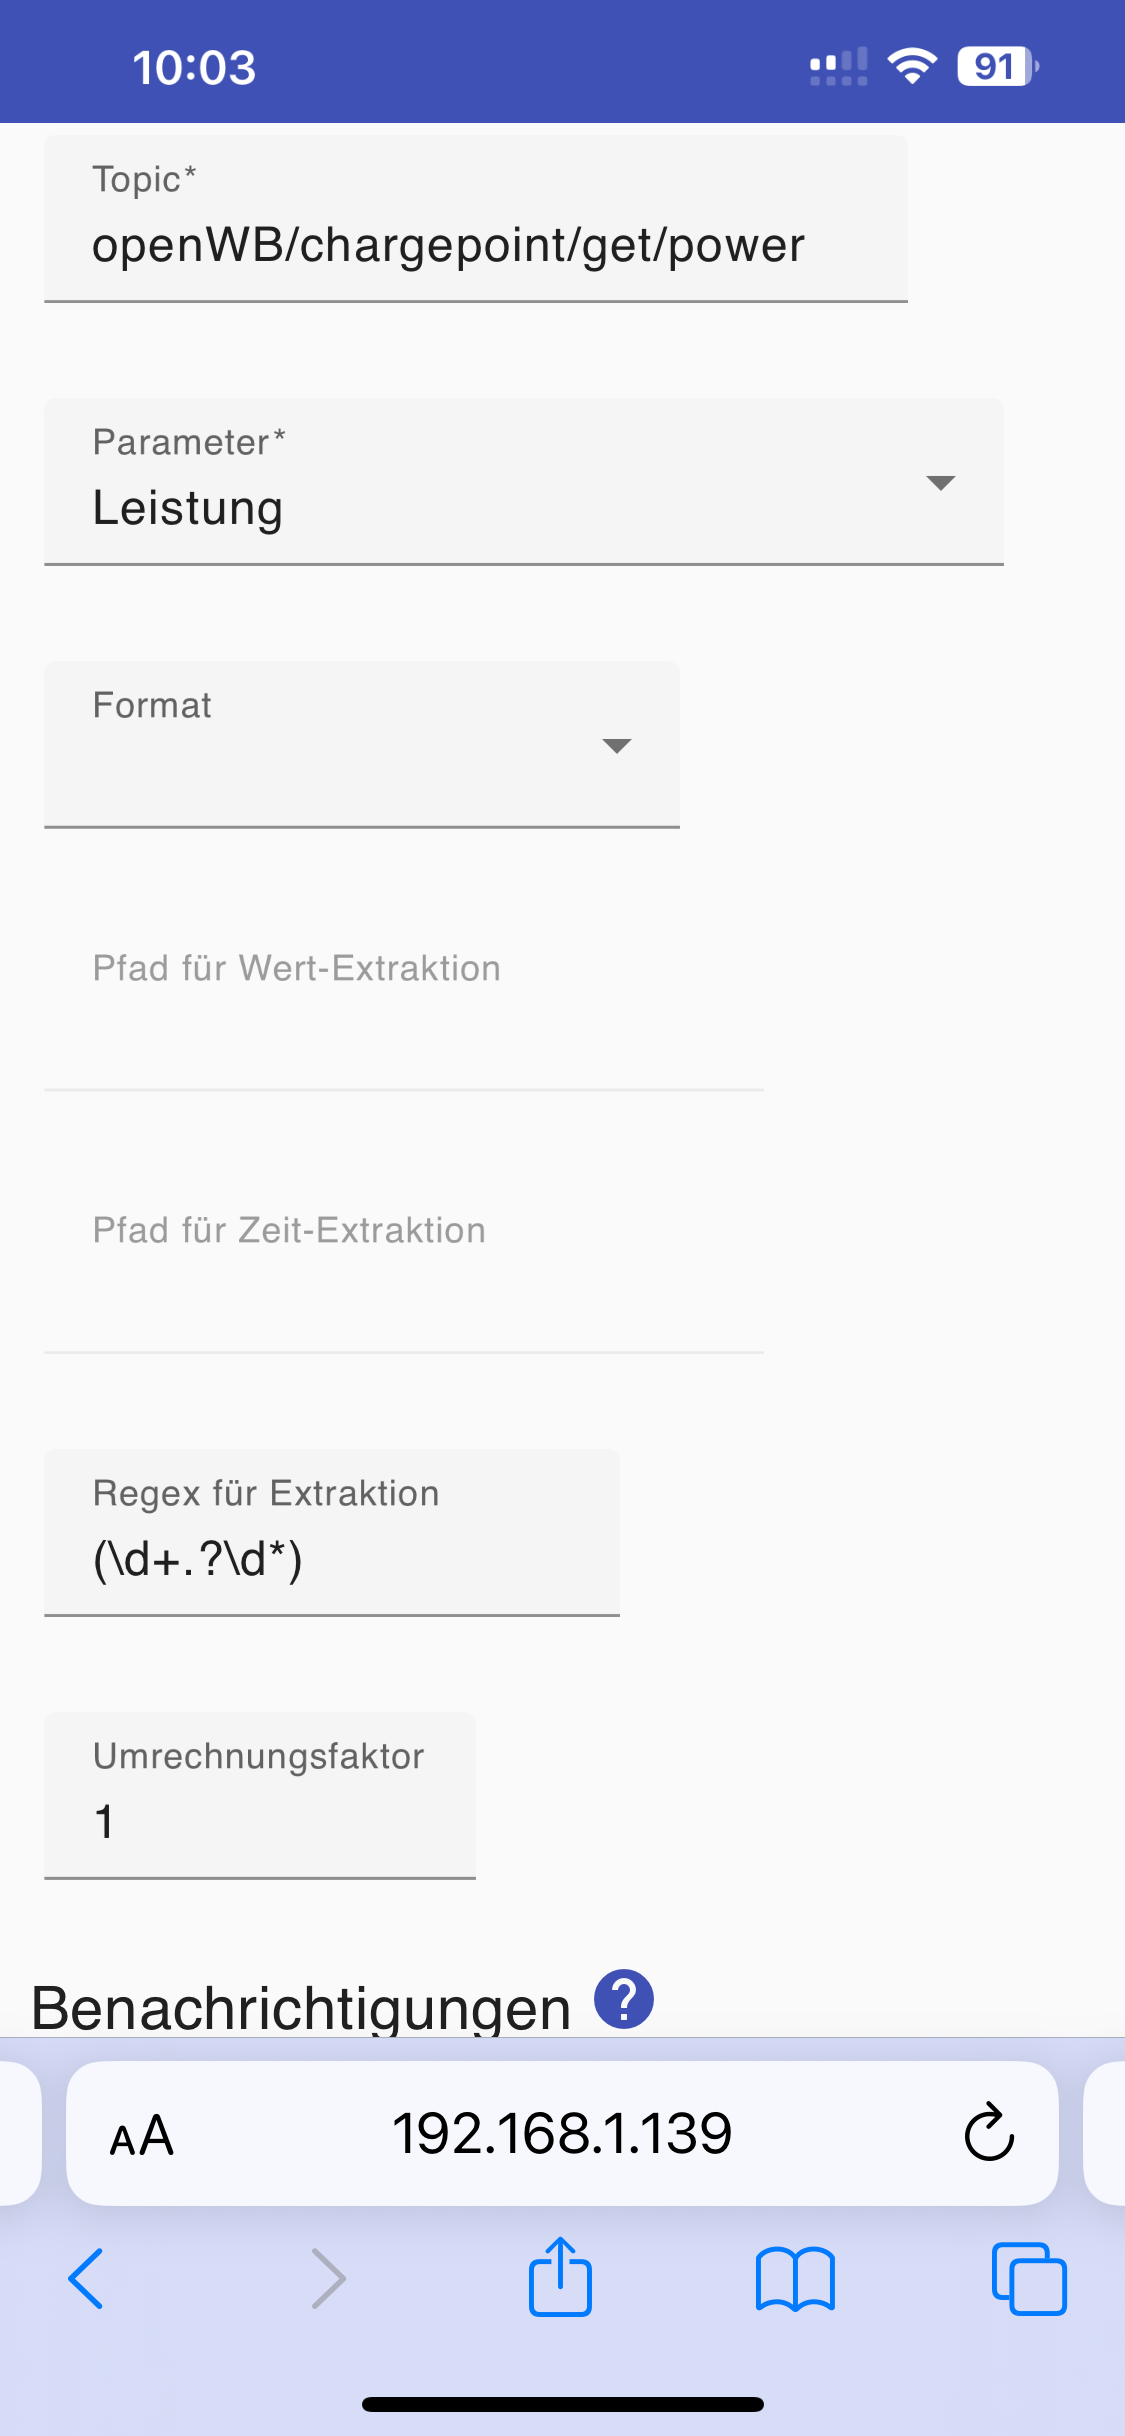Focus the Topic input field
This screenshot has width=1125, height=2436.
[475, 245]
